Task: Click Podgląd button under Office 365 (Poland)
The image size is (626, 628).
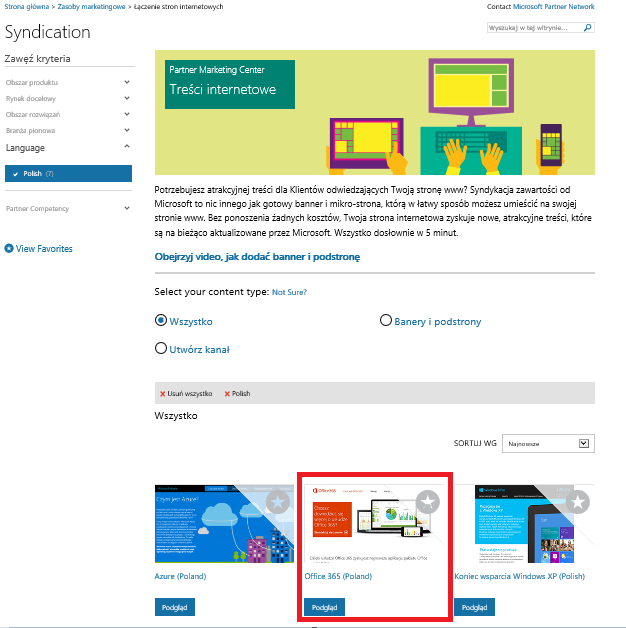Action: 324,608
